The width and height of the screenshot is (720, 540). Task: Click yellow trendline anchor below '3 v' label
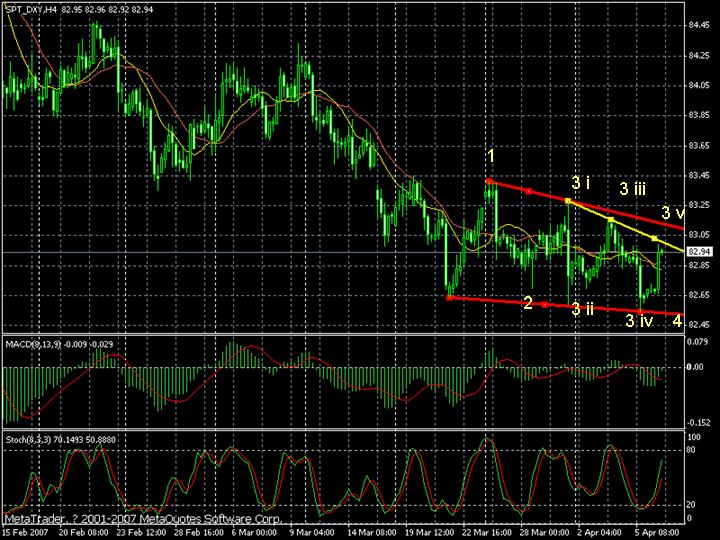tap(654, 238)
